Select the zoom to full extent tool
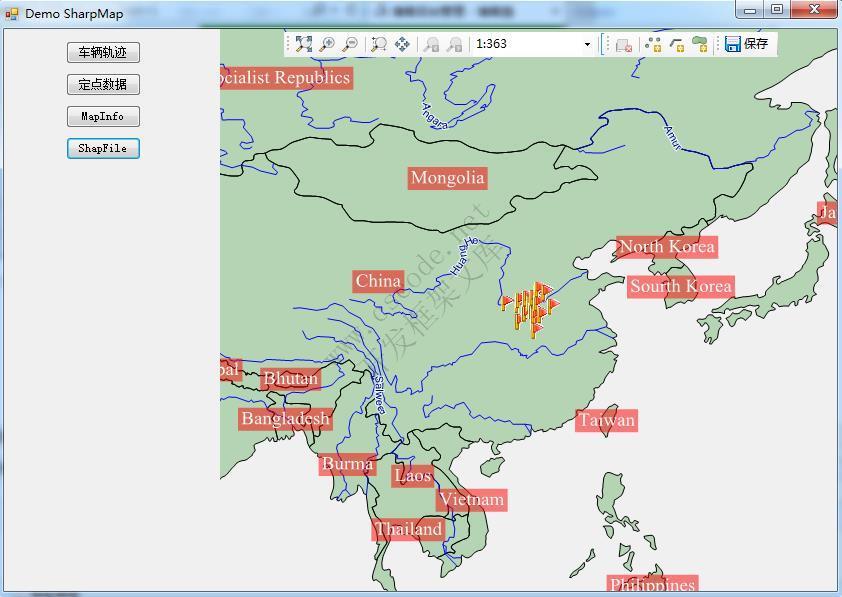Viewport: 842px width, 597px height. coord(302,44)
